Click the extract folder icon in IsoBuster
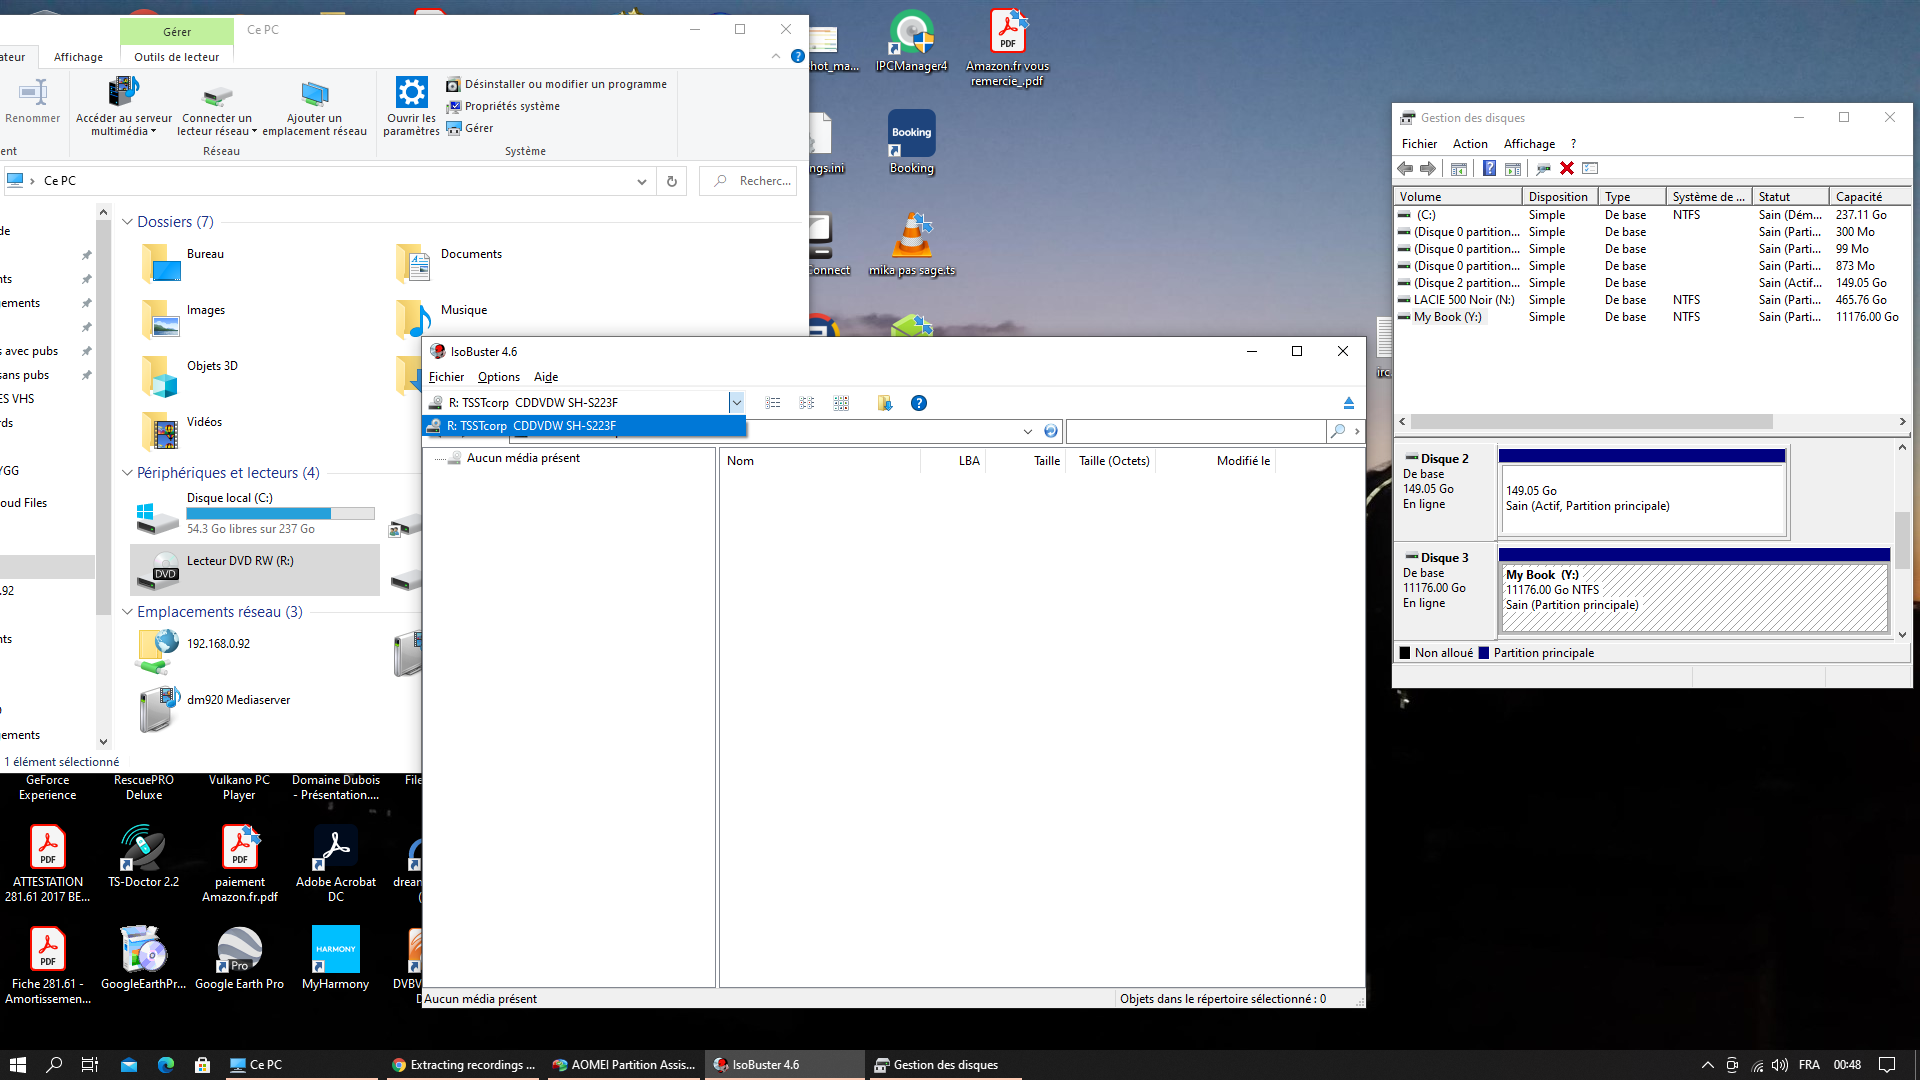The width and height of the screenshot is (1920, 1080). pyautogui.click(x=884, y=403)
